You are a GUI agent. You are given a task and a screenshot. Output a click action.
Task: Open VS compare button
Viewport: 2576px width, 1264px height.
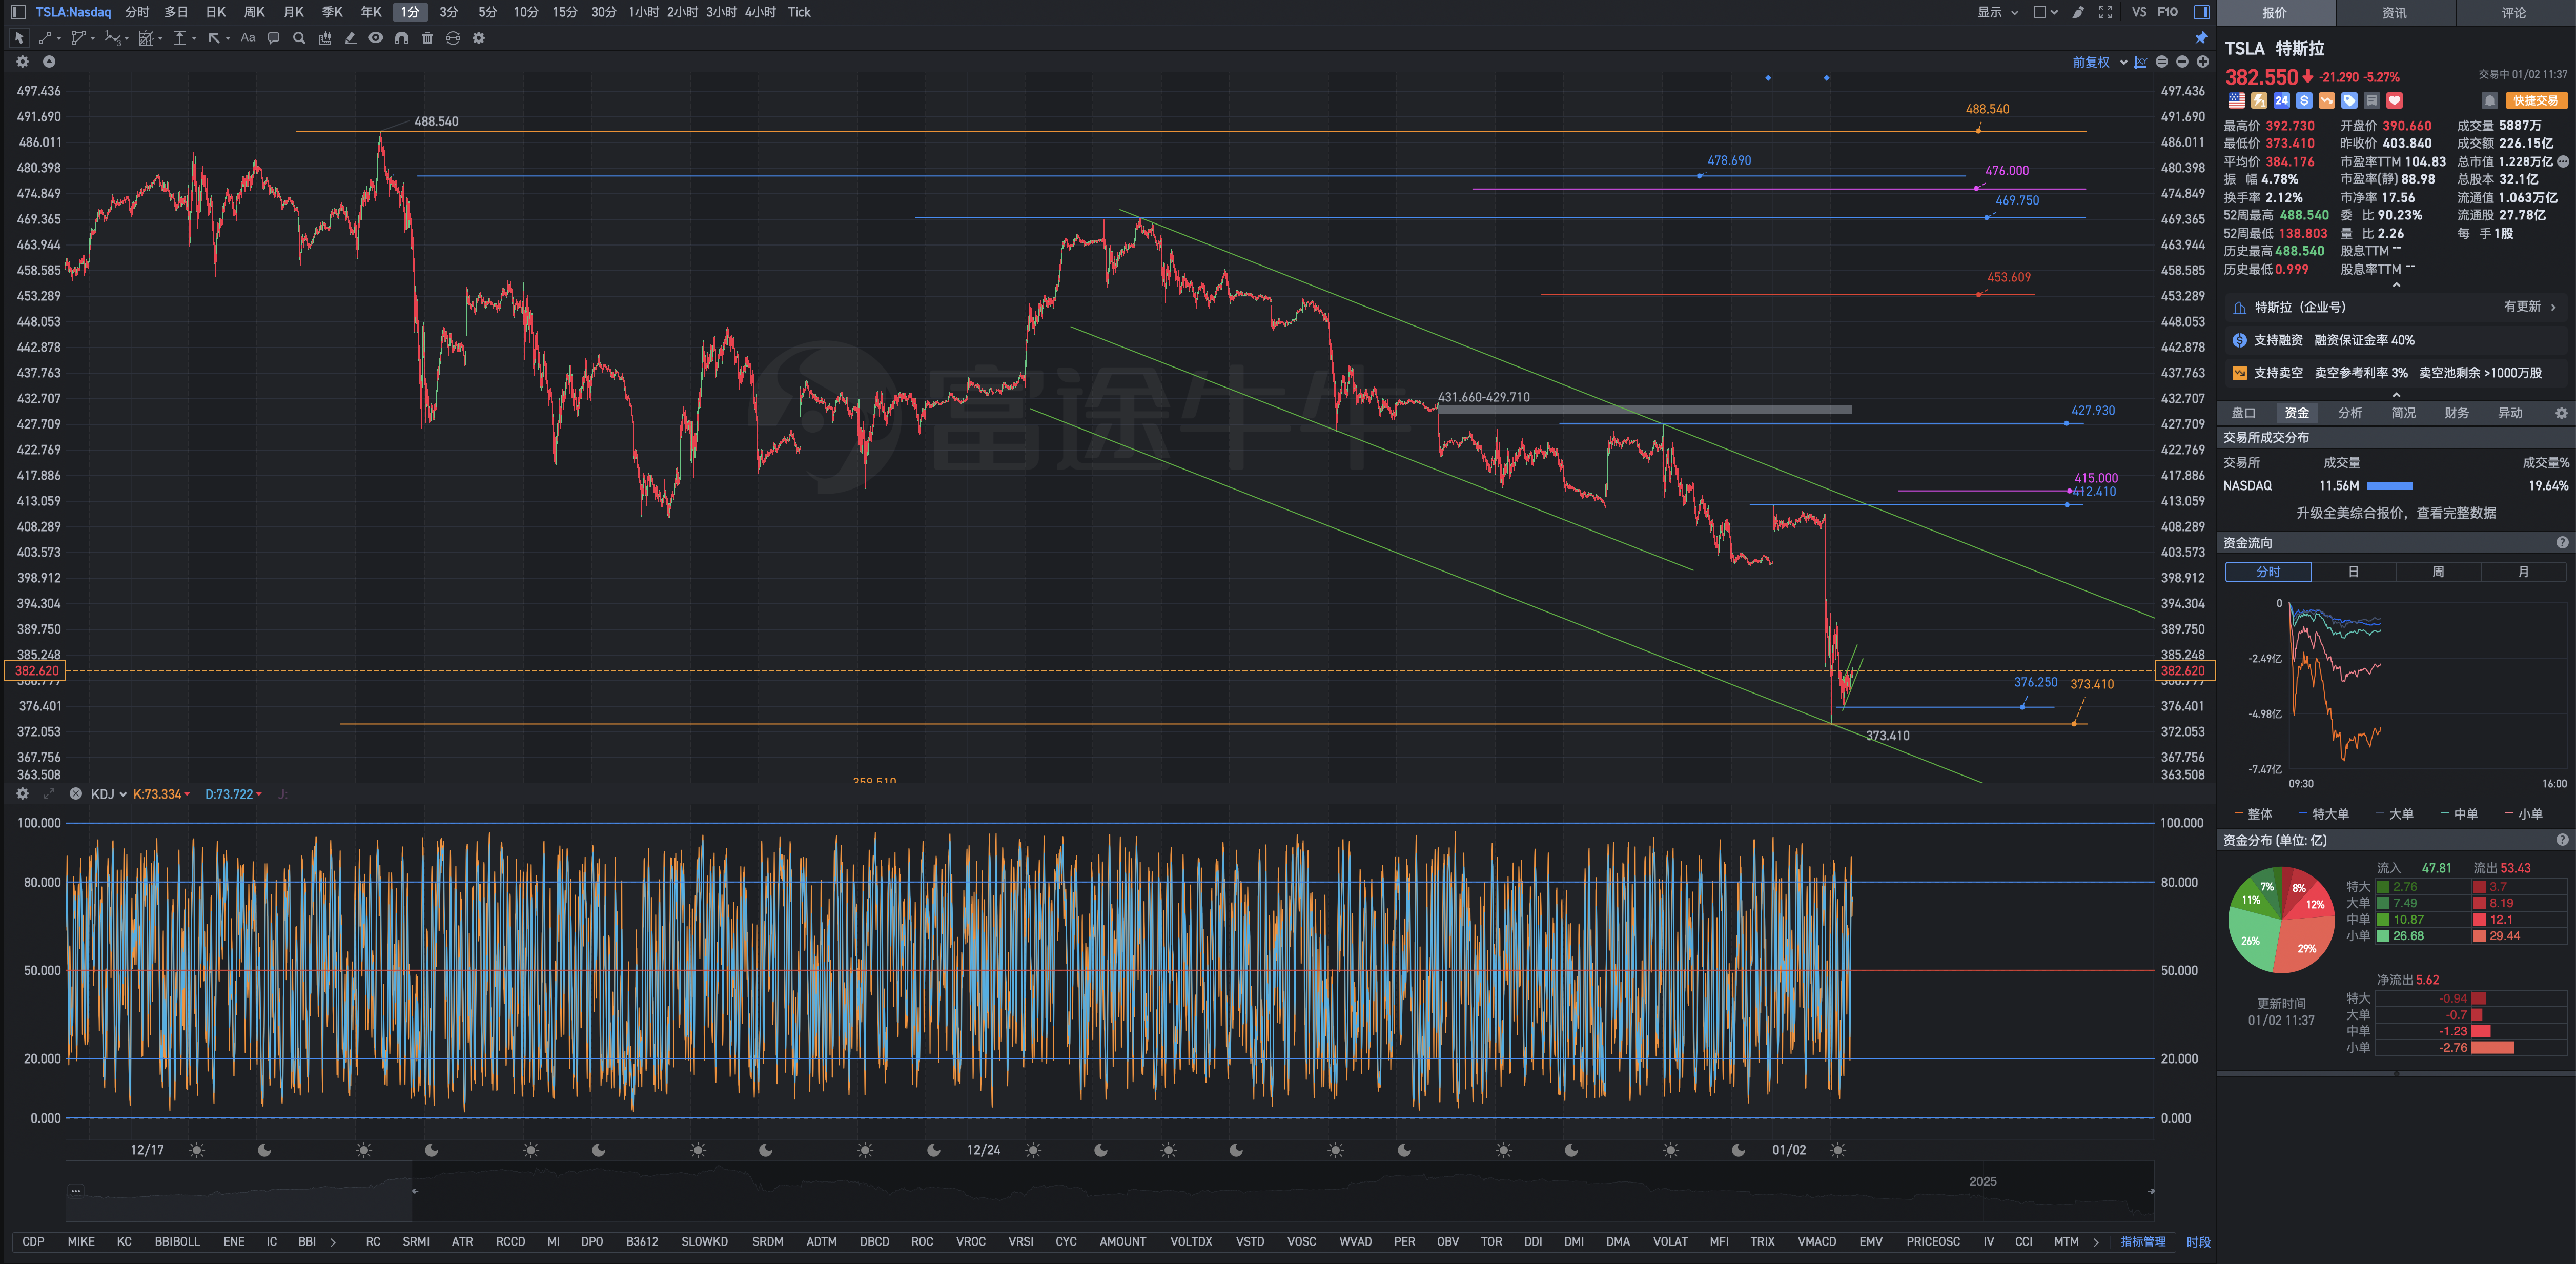[2139, 12]
